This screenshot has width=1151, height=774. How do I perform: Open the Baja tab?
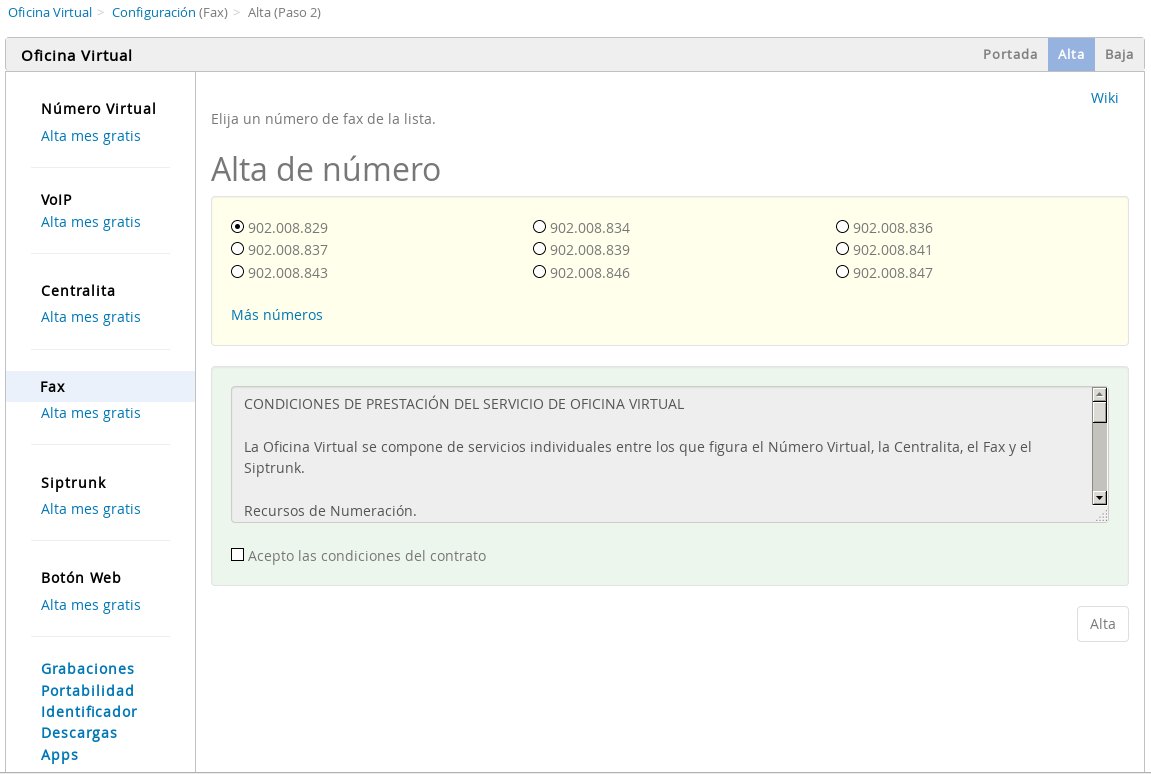(x=1119, y=54)
